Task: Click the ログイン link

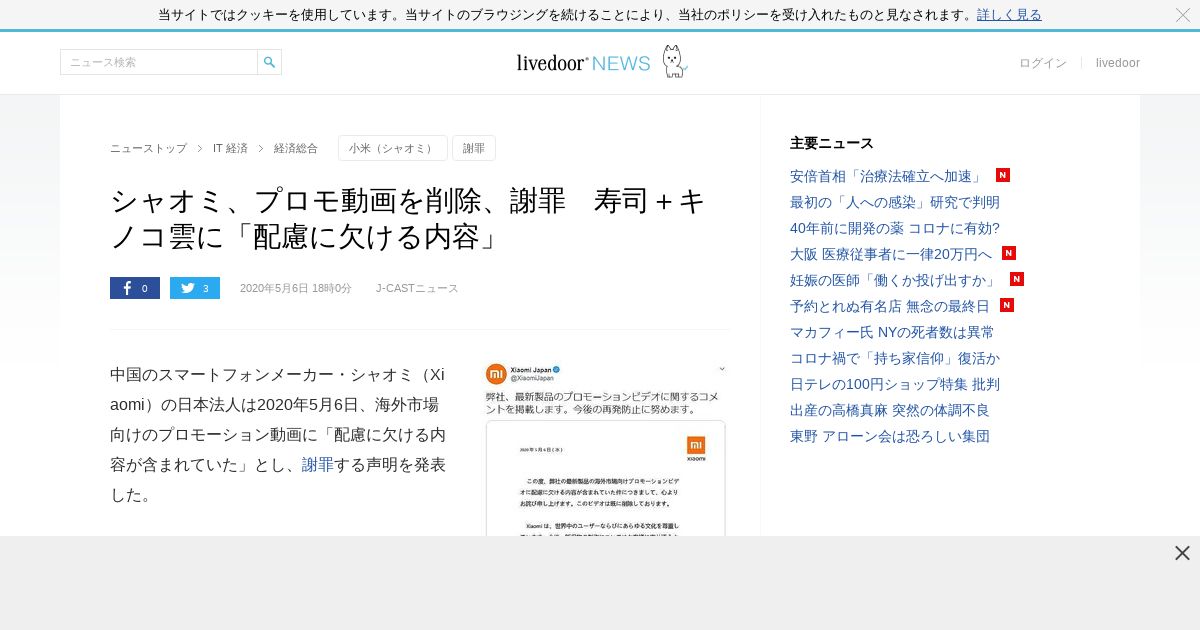Action: [x=1043, y=63]
